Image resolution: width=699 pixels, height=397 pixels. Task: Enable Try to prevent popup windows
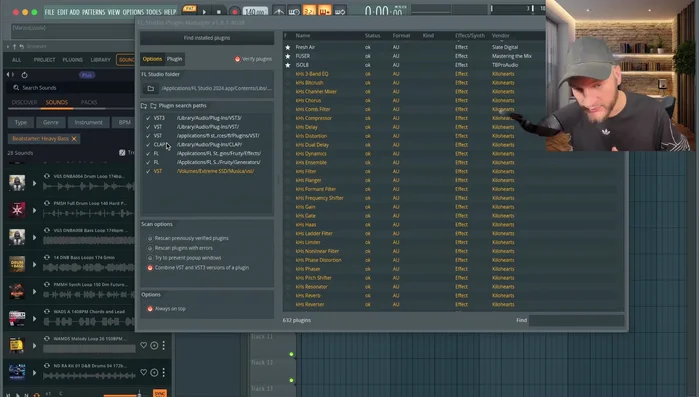pos(150,258)
